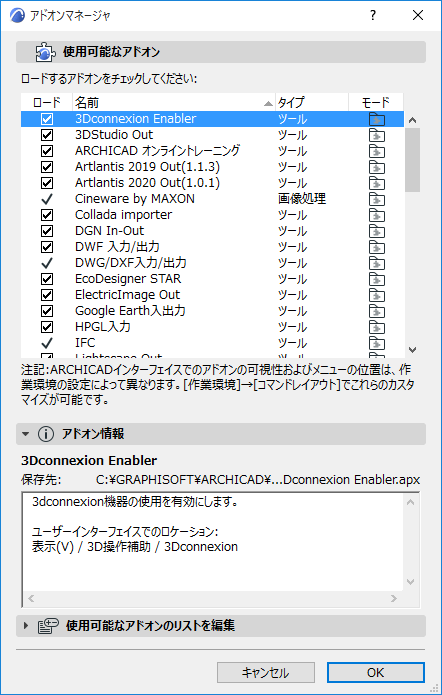Click the 画像処理 type cell
The width and height of the screenshot is (442, 695).
click(302, 199)
